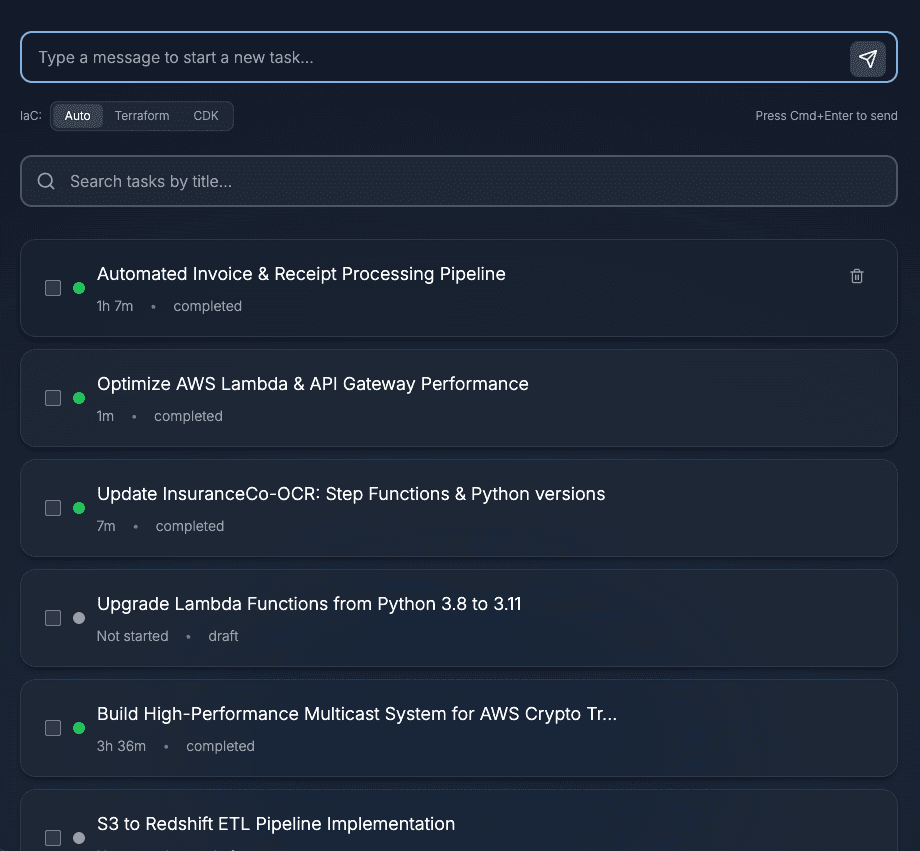This screenshot has height=851, width=920.
Task: Click the green status dot on Multicast System task
Action: pyautogui.click(x=79, y=728)
